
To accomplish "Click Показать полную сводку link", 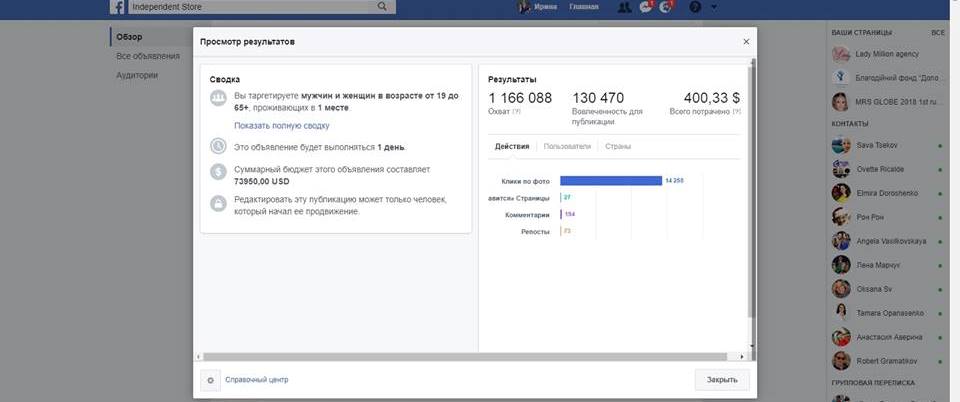I will coord(281,126).
